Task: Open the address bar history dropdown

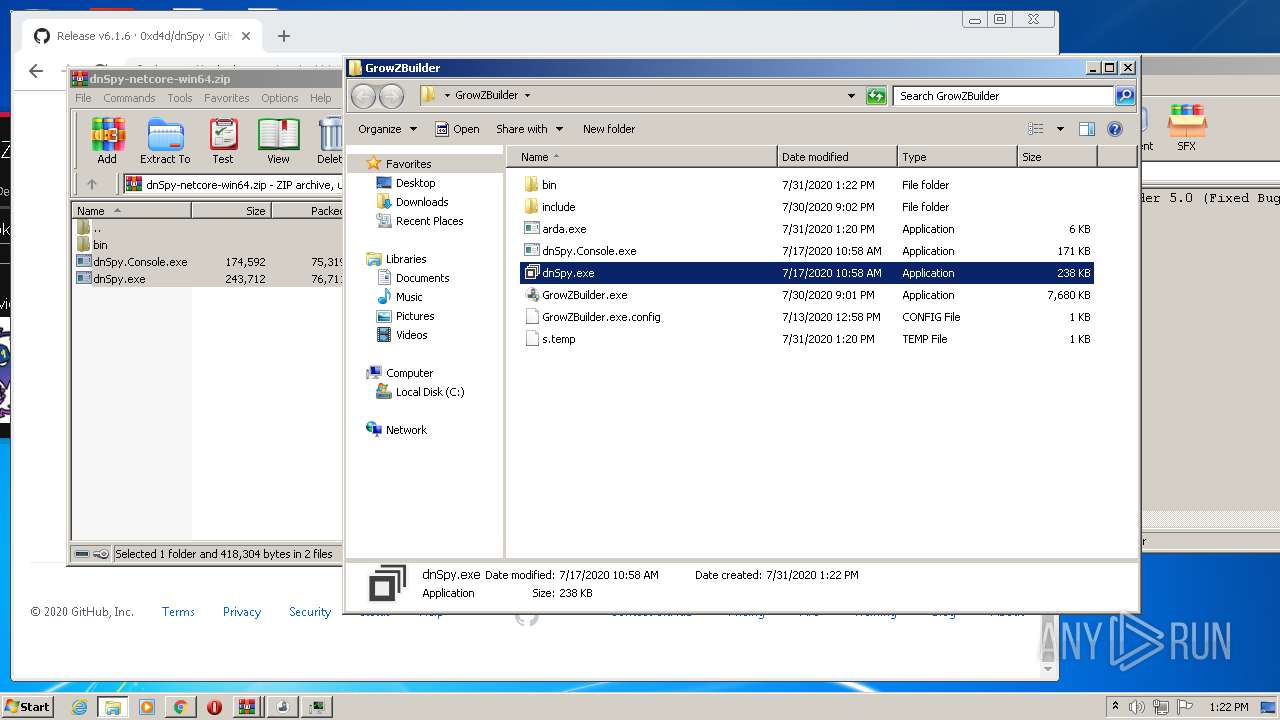Action: tap(851, 96)
